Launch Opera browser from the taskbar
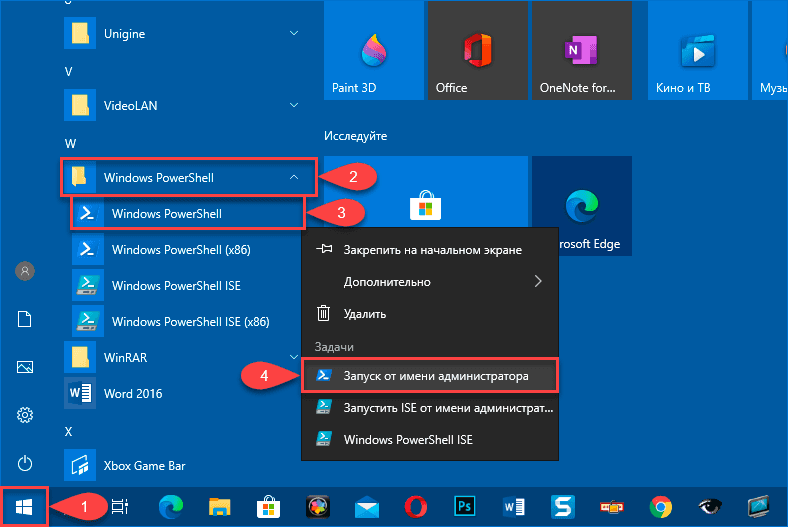The height and width of the screenshot is (527, 788). coord(416,506)
